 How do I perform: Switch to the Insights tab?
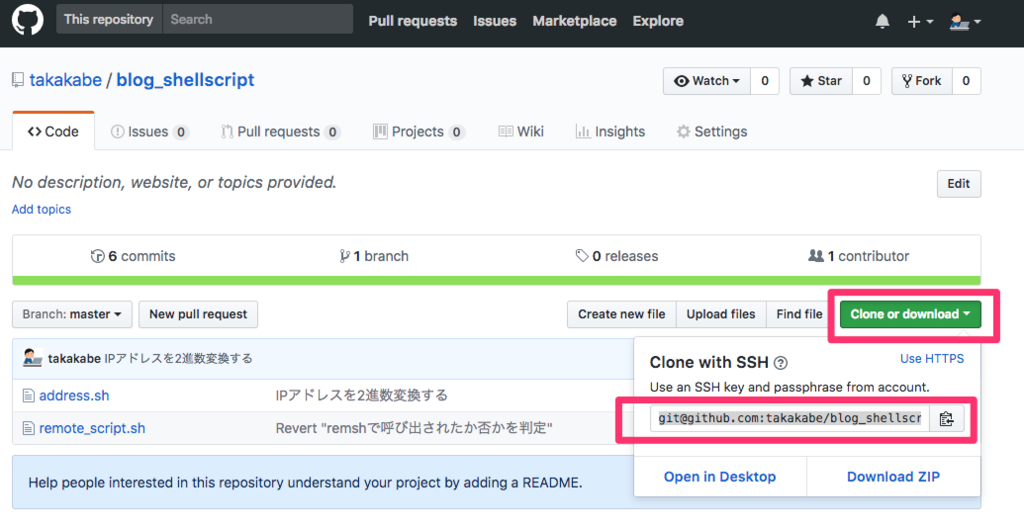pyautogui.click(x=610, y=132)
